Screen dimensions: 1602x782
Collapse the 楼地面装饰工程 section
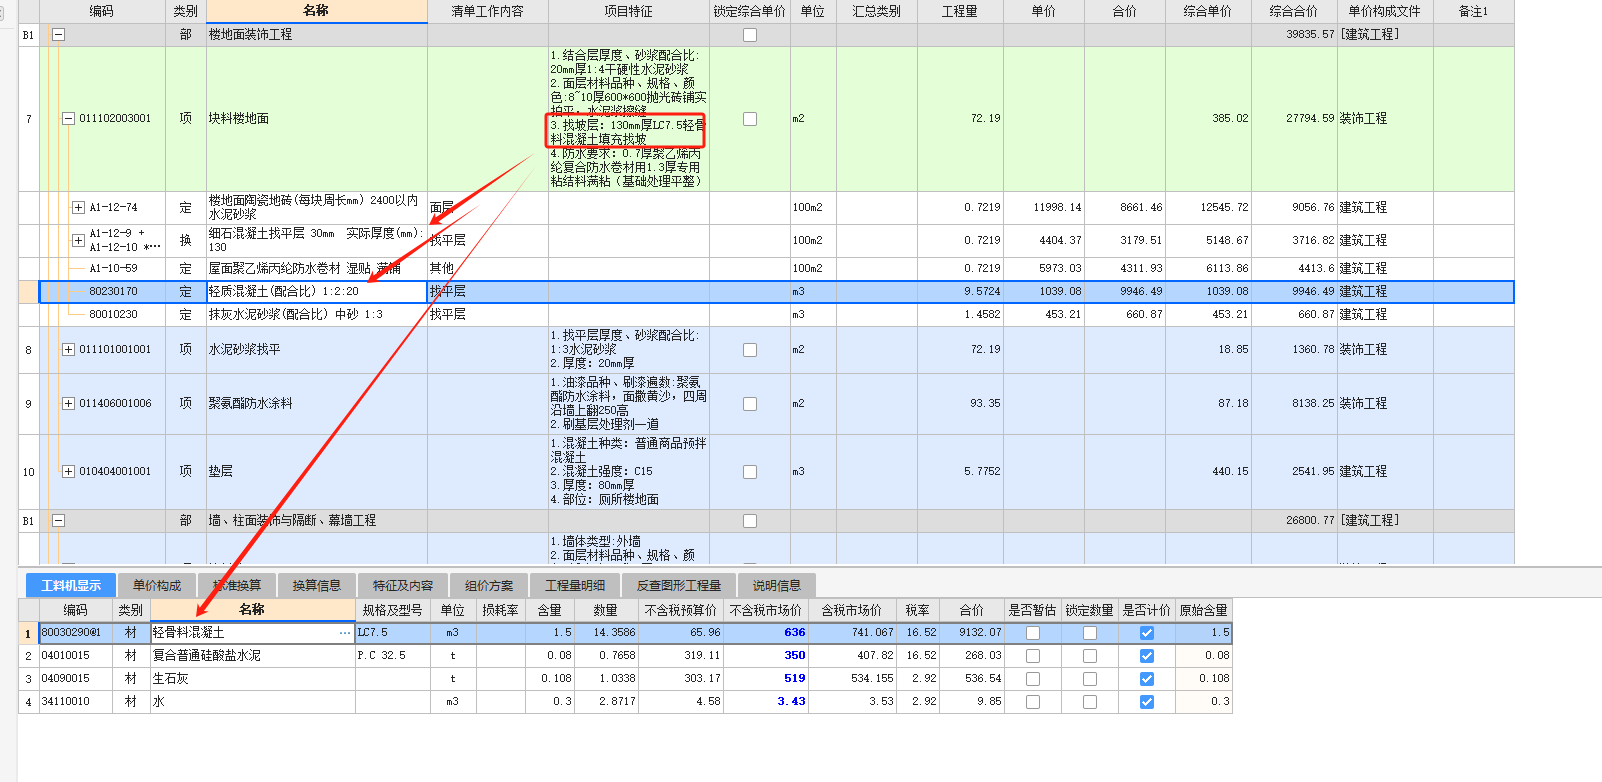(x=58, y=35)
